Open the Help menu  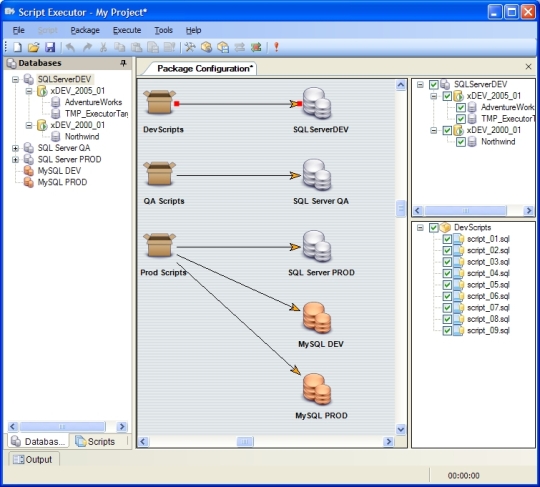pyautogui.click(x=193, y=30)
